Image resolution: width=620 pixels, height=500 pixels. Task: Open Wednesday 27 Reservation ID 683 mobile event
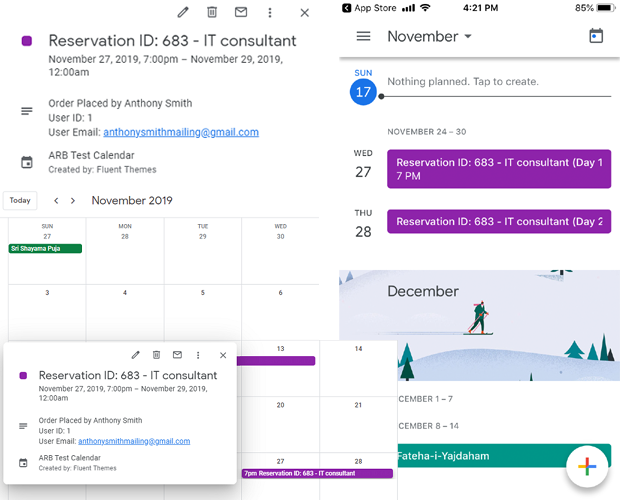[498, 169]
